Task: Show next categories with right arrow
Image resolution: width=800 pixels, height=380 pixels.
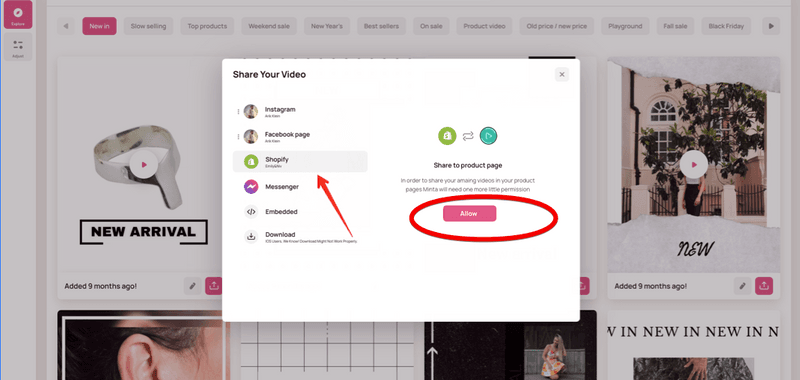Action: (771, 26)
